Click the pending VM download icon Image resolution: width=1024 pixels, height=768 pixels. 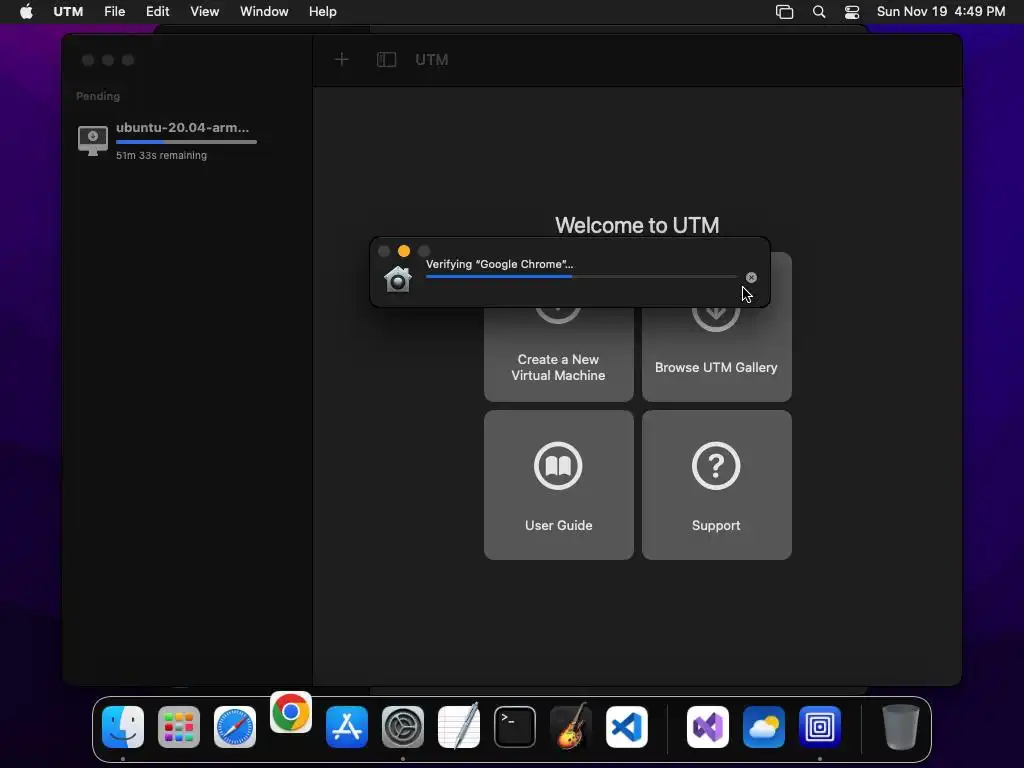(x=93, y=140)
